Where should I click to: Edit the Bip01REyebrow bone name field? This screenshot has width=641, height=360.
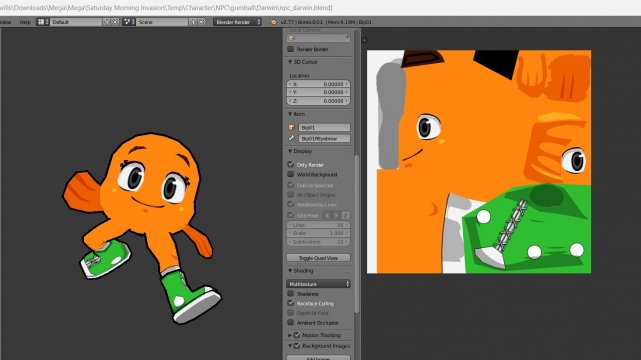[x=324, y=139]
